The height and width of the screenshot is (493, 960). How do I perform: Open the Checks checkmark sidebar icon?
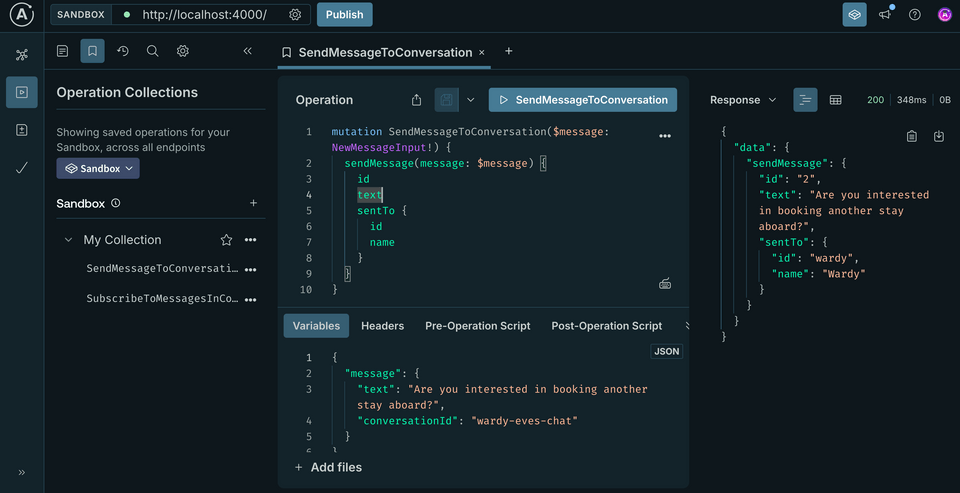pyautogui.click(x=22, y=168)
